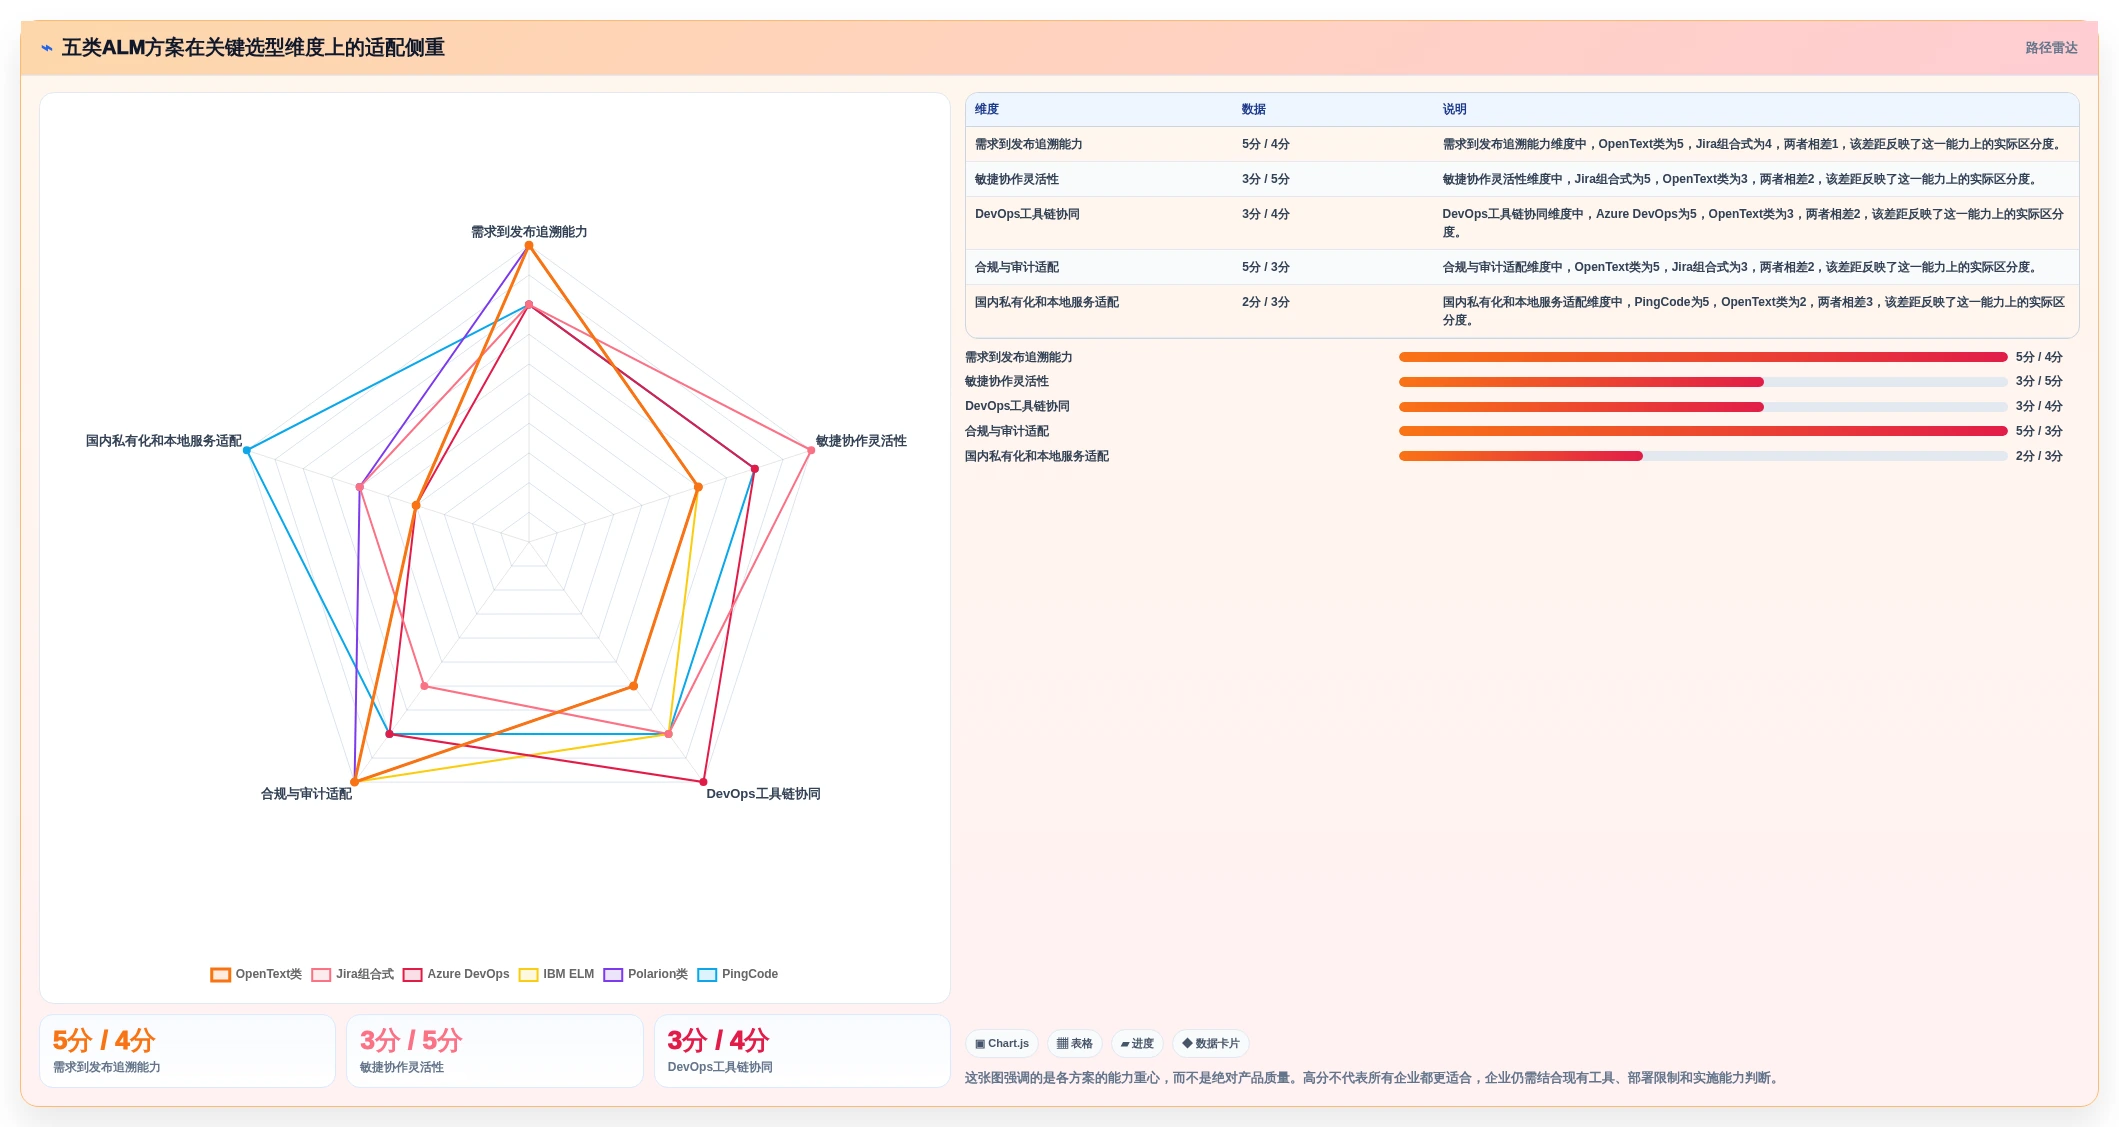
Task: Click the footnote text about 能力重心
Action: click(x=1374, y=1078)
